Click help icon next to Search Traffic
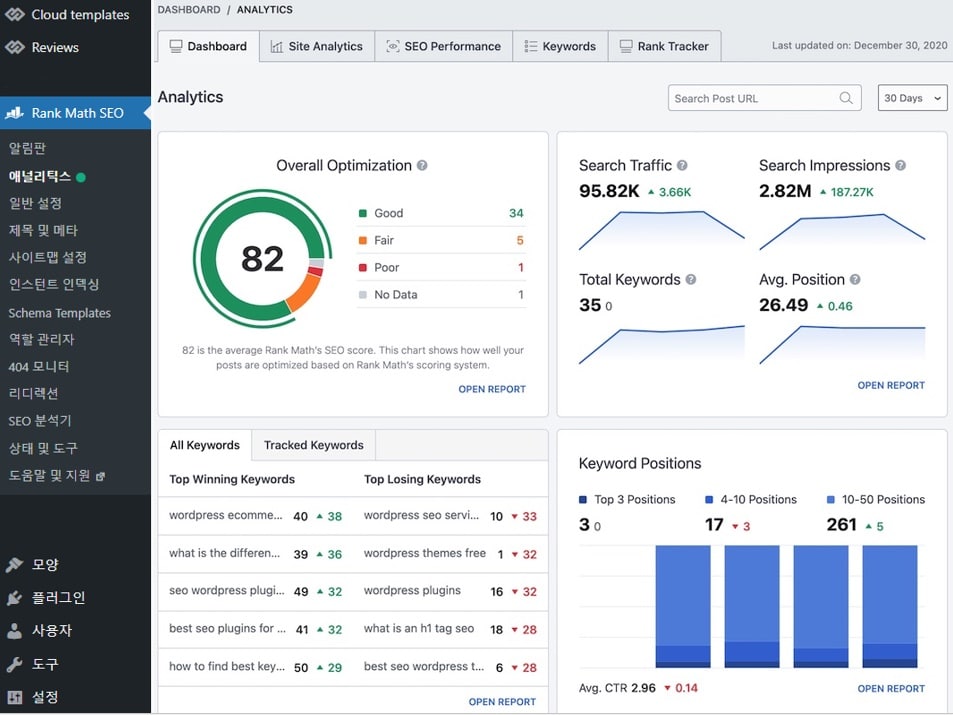Screen dimensions: 953x715 point(682,165)
